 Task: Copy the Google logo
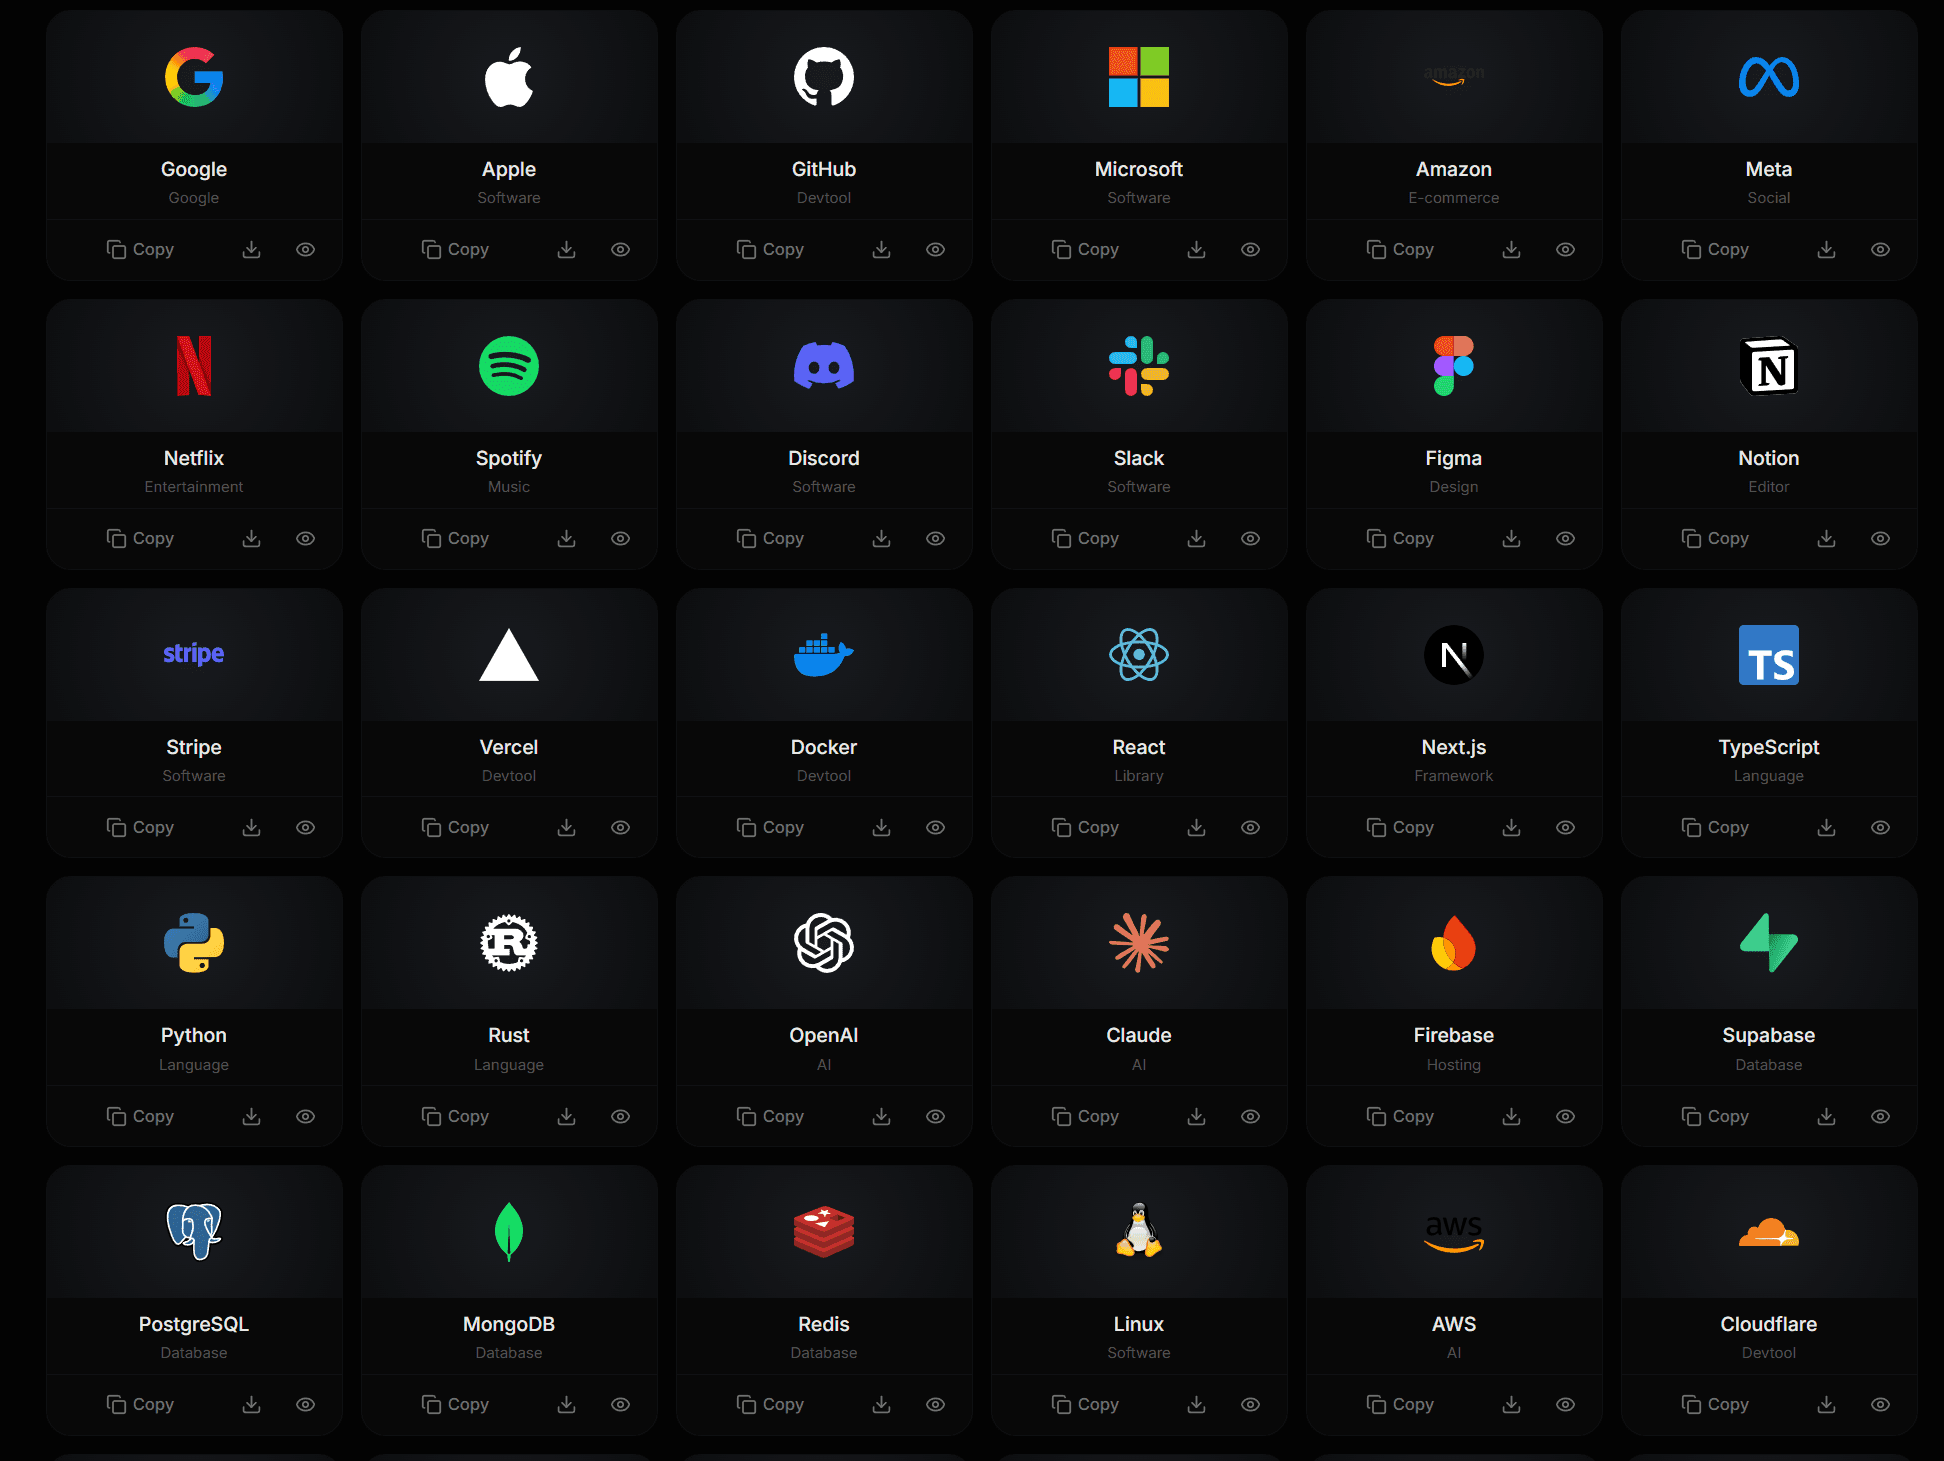coord(140,250)
